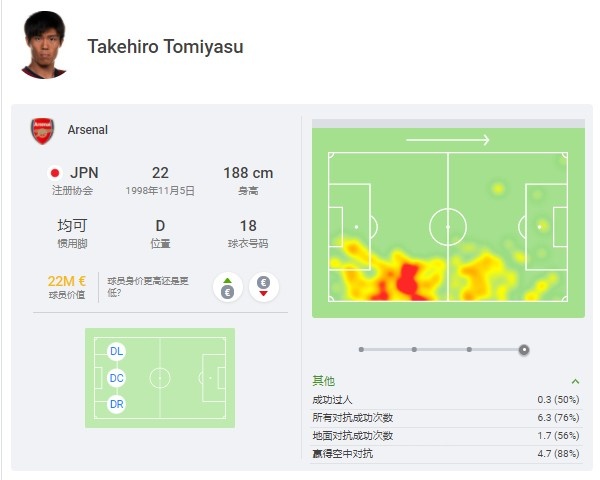
Task: Click the 成功过人 stat row
Action: pyautogui.click(x=446, y=400)
